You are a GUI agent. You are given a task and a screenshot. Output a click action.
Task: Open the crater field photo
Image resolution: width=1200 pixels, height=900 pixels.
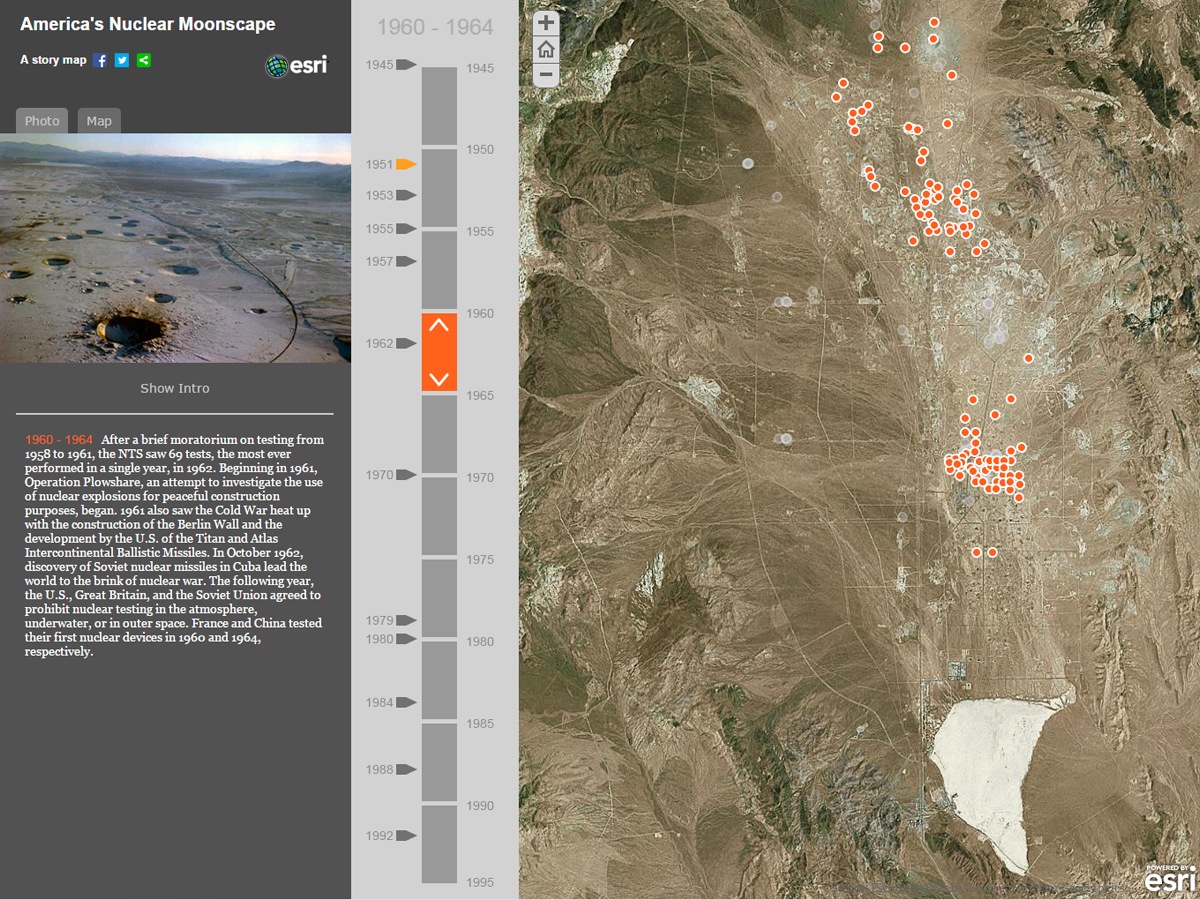point(175,248)
